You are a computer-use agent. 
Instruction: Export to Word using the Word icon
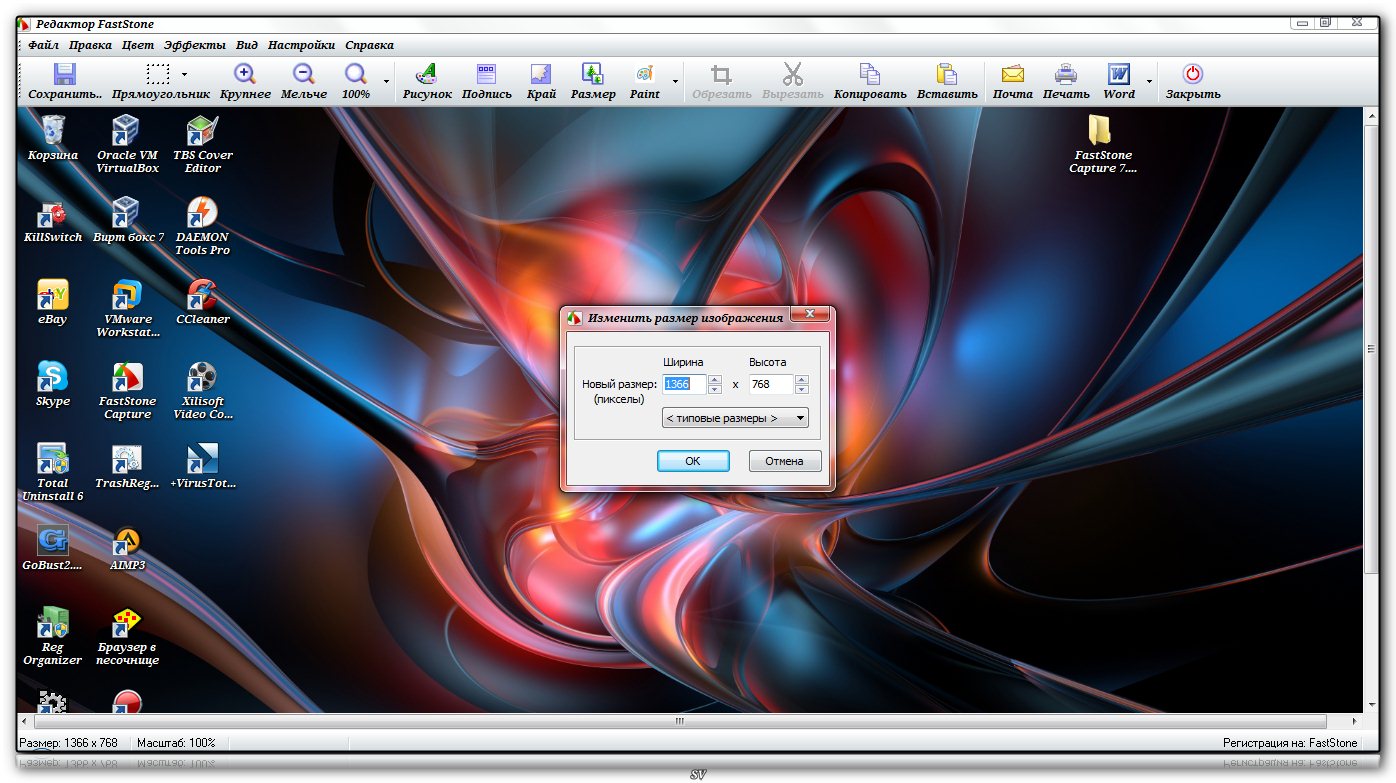[x=1118, y=75]
